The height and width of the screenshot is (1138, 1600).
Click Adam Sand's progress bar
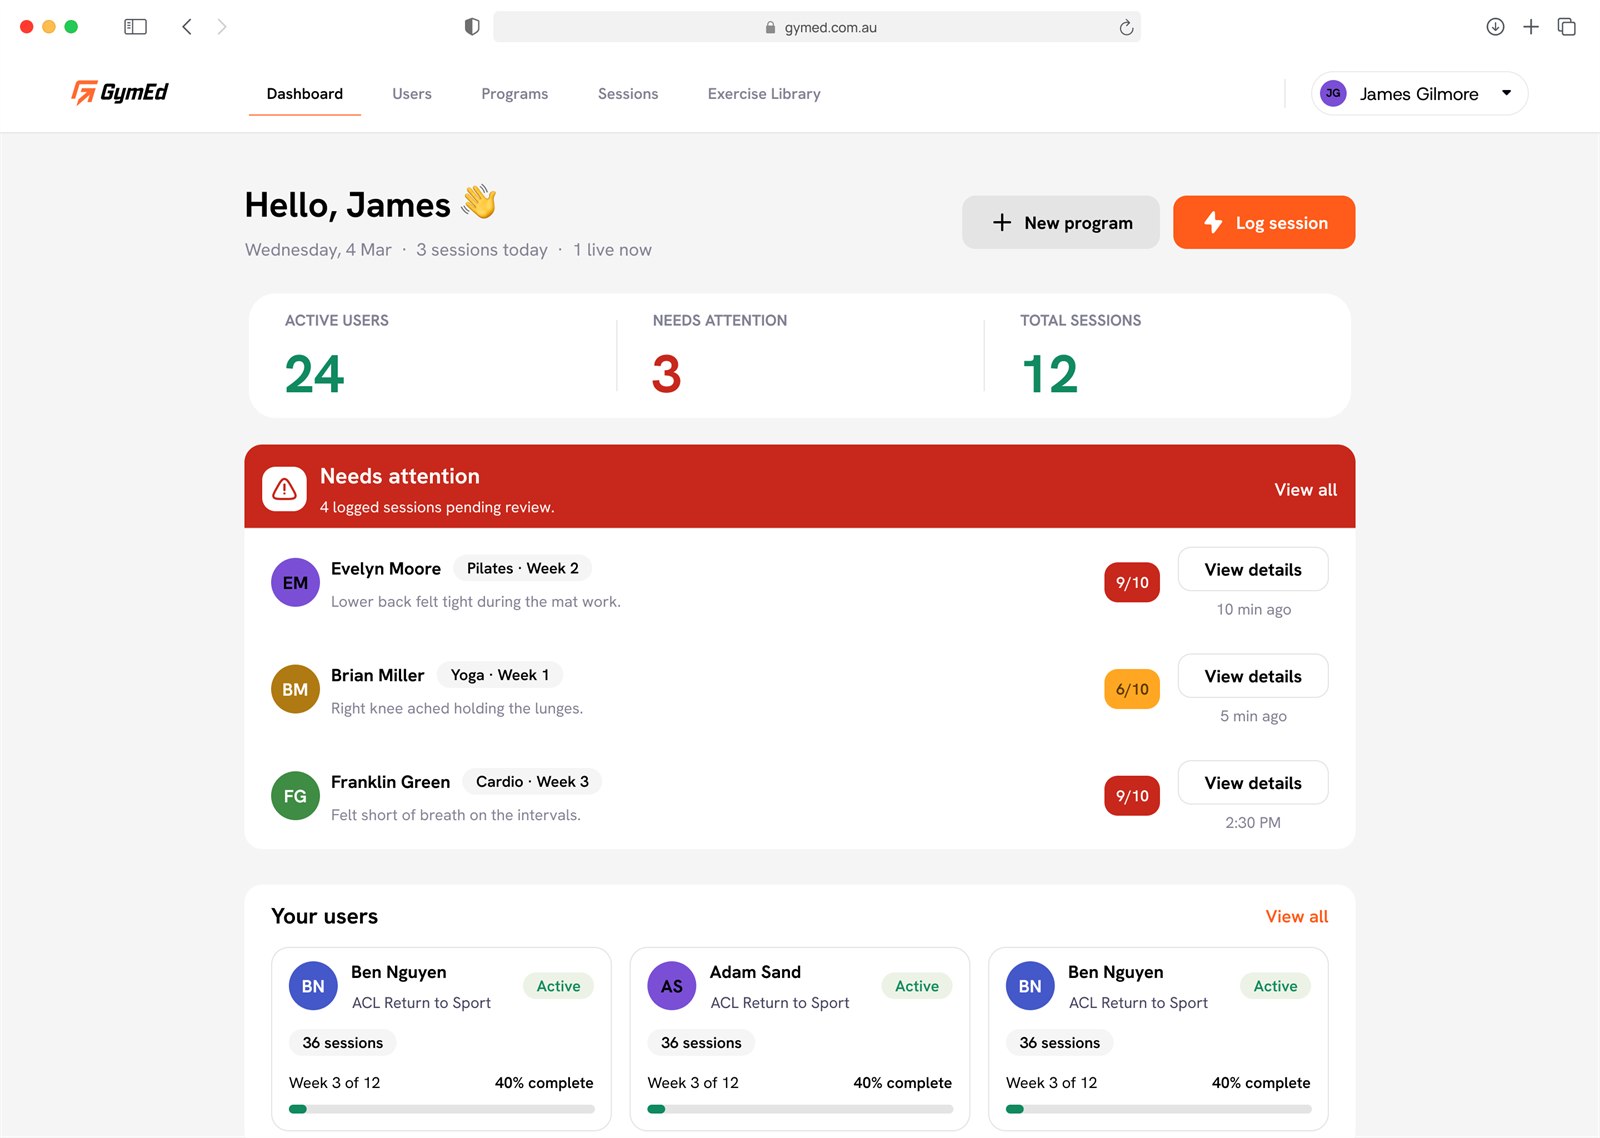point(800,1109)
